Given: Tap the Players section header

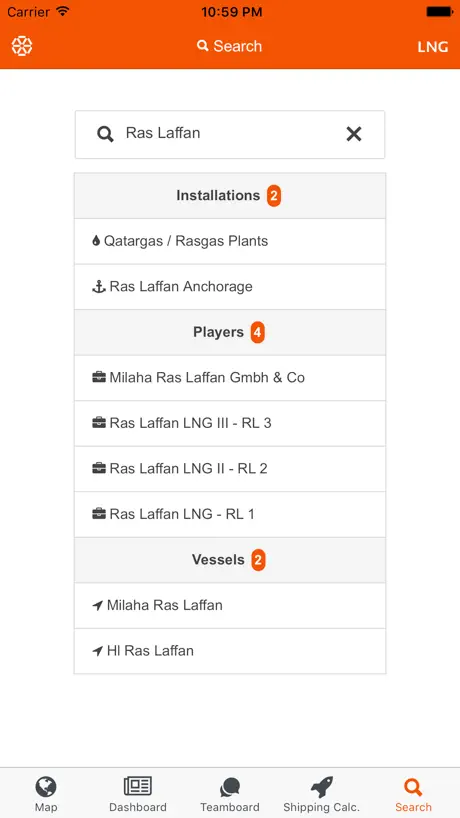Looking at the screenshot, I should tap(230, 332).
